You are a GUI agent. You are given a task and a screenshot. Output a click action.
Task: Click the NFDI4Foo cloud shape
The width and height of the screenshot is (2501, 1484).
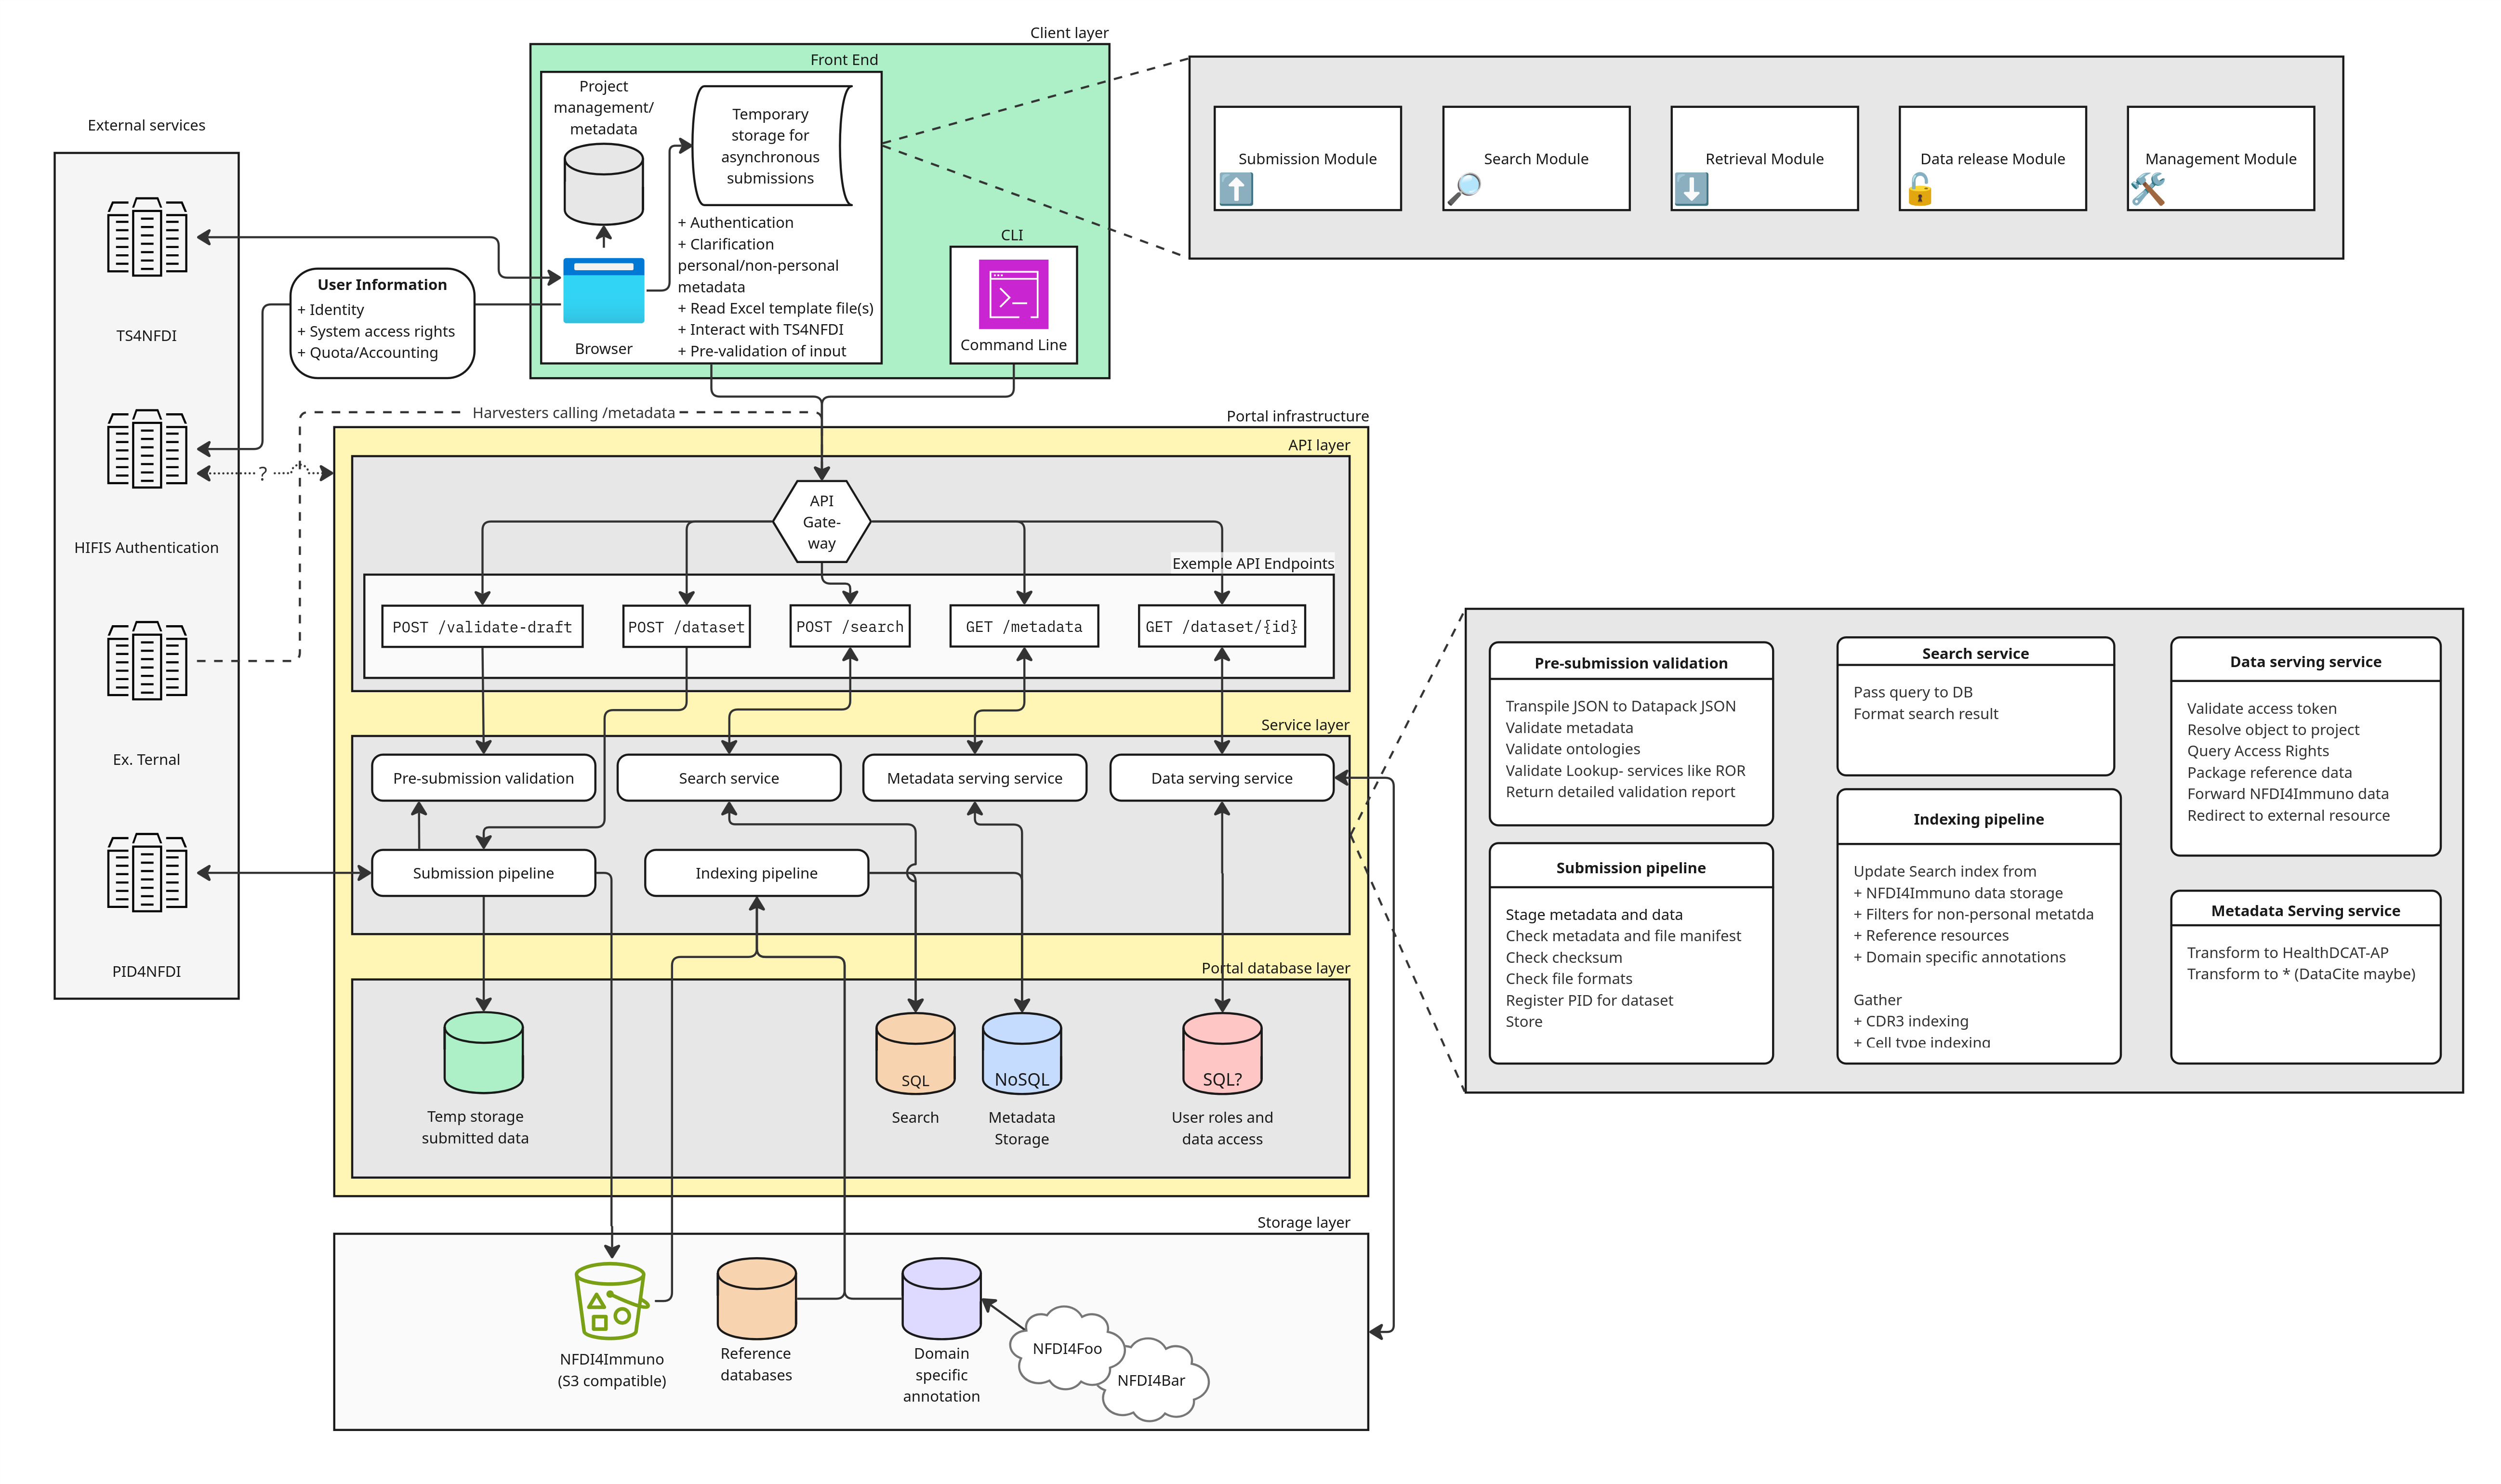[1067, 1348]
